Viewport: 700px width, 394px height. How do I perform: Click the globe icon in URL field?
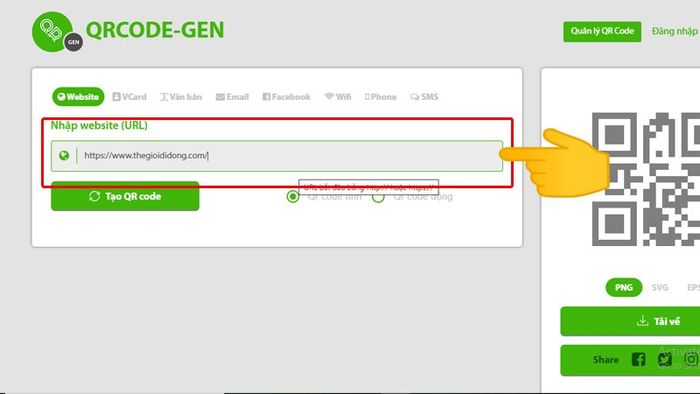pos(64,156)
